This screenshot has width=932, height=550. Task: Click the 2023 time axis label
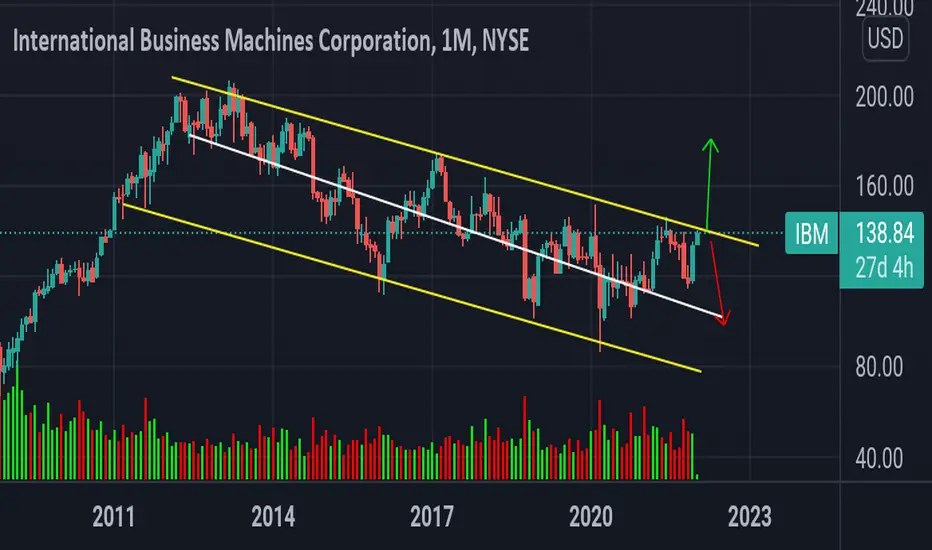pyautogui.click(x=750, y=517)
